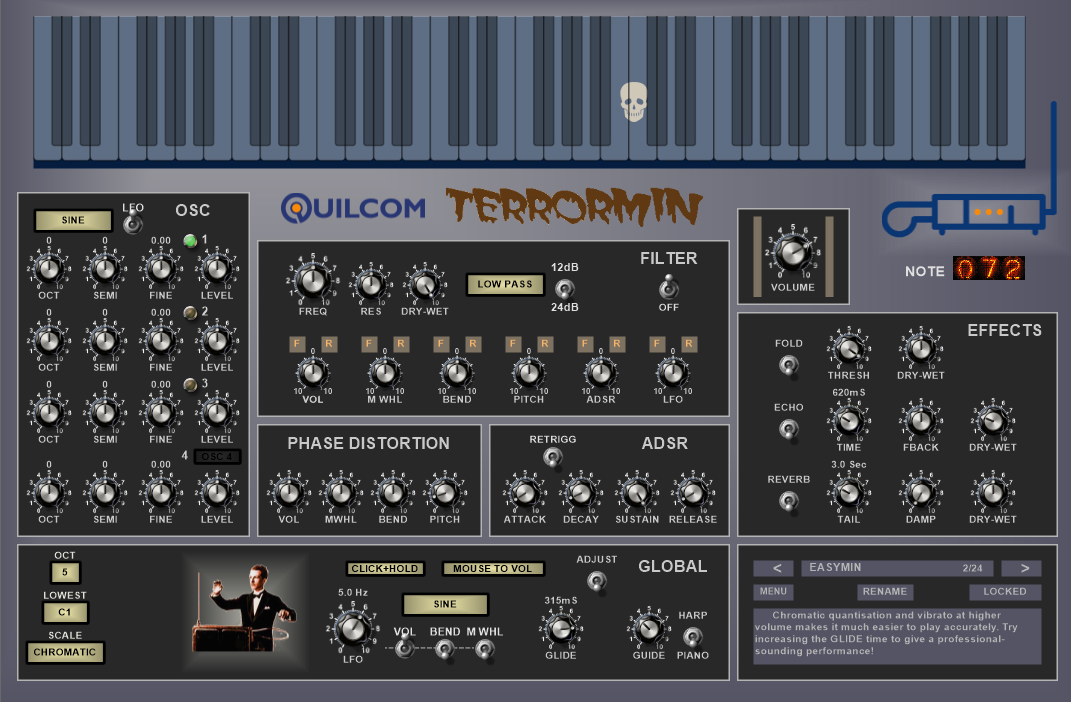Click the fold THRESH knob

pos(848,349)
